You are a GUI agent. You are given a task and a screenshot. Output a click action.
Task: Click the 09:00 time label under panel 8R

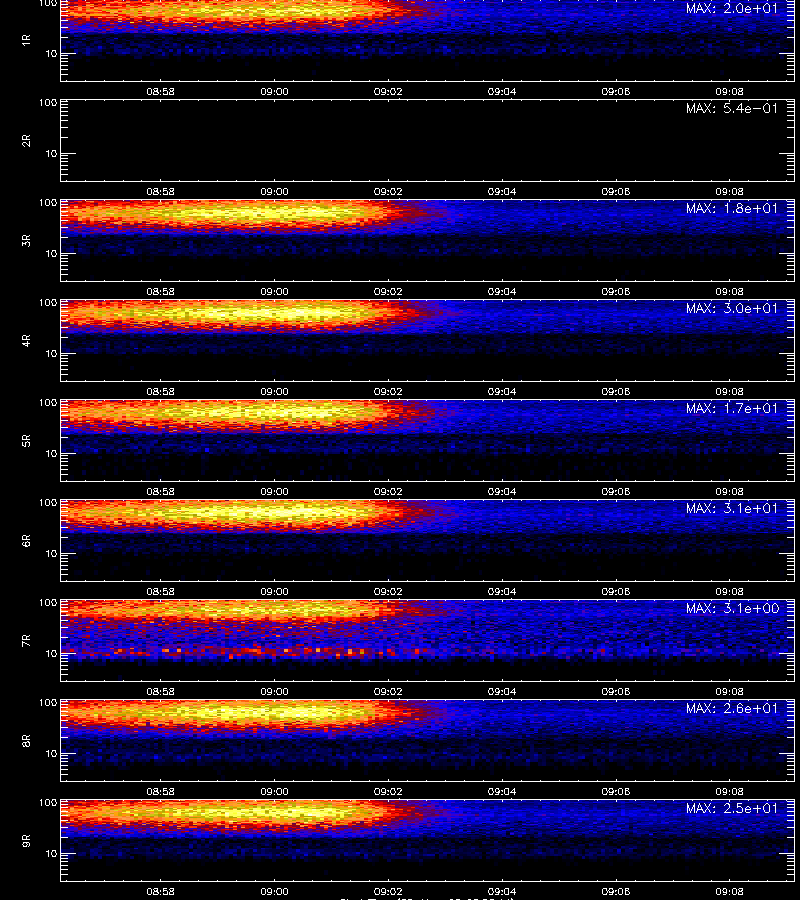tap(274, 792)
